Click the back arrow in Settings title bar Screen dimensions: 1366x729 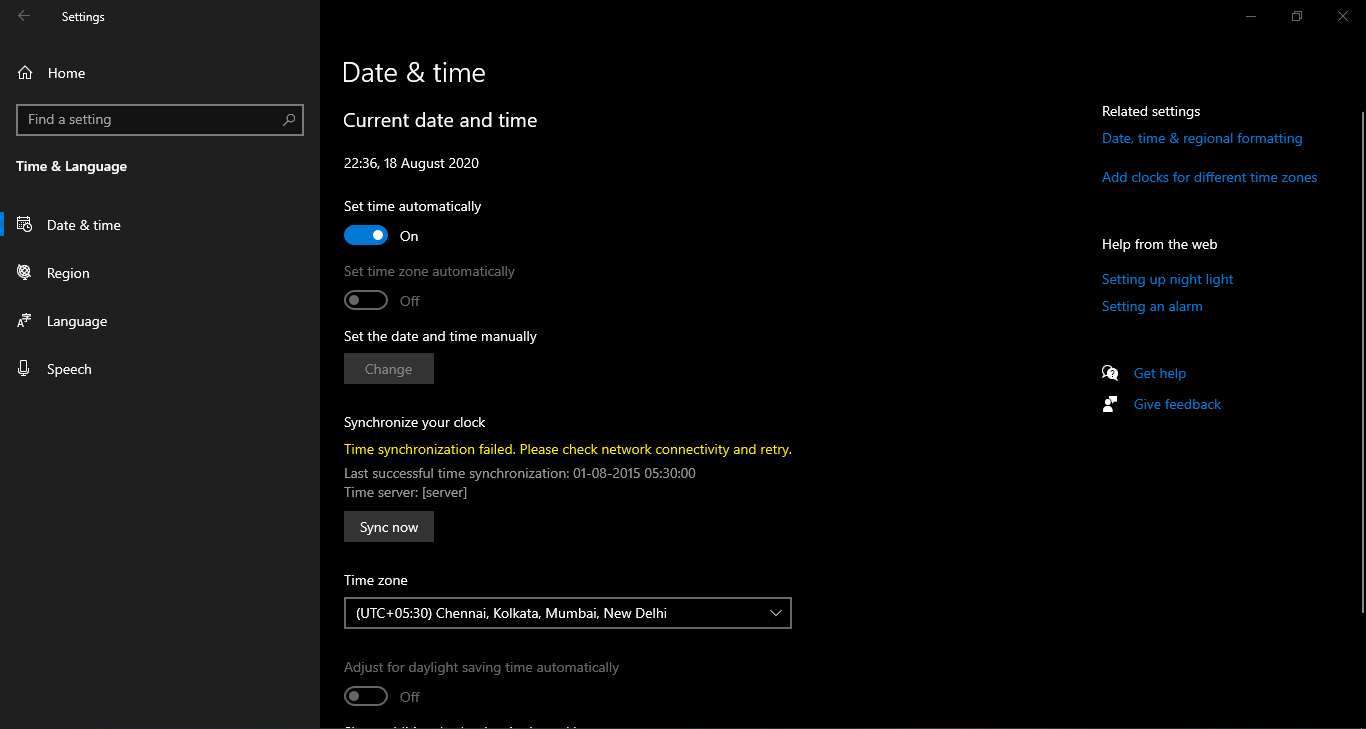pos(24,16)
